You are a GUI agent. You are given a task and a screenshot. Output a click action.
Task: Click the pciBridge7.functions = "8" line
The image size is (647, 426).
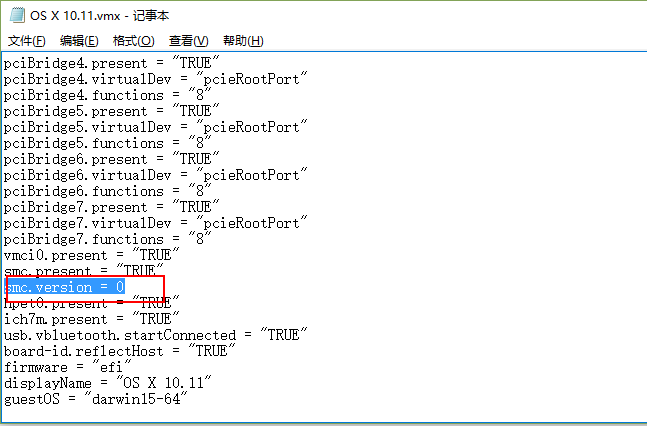107,239
